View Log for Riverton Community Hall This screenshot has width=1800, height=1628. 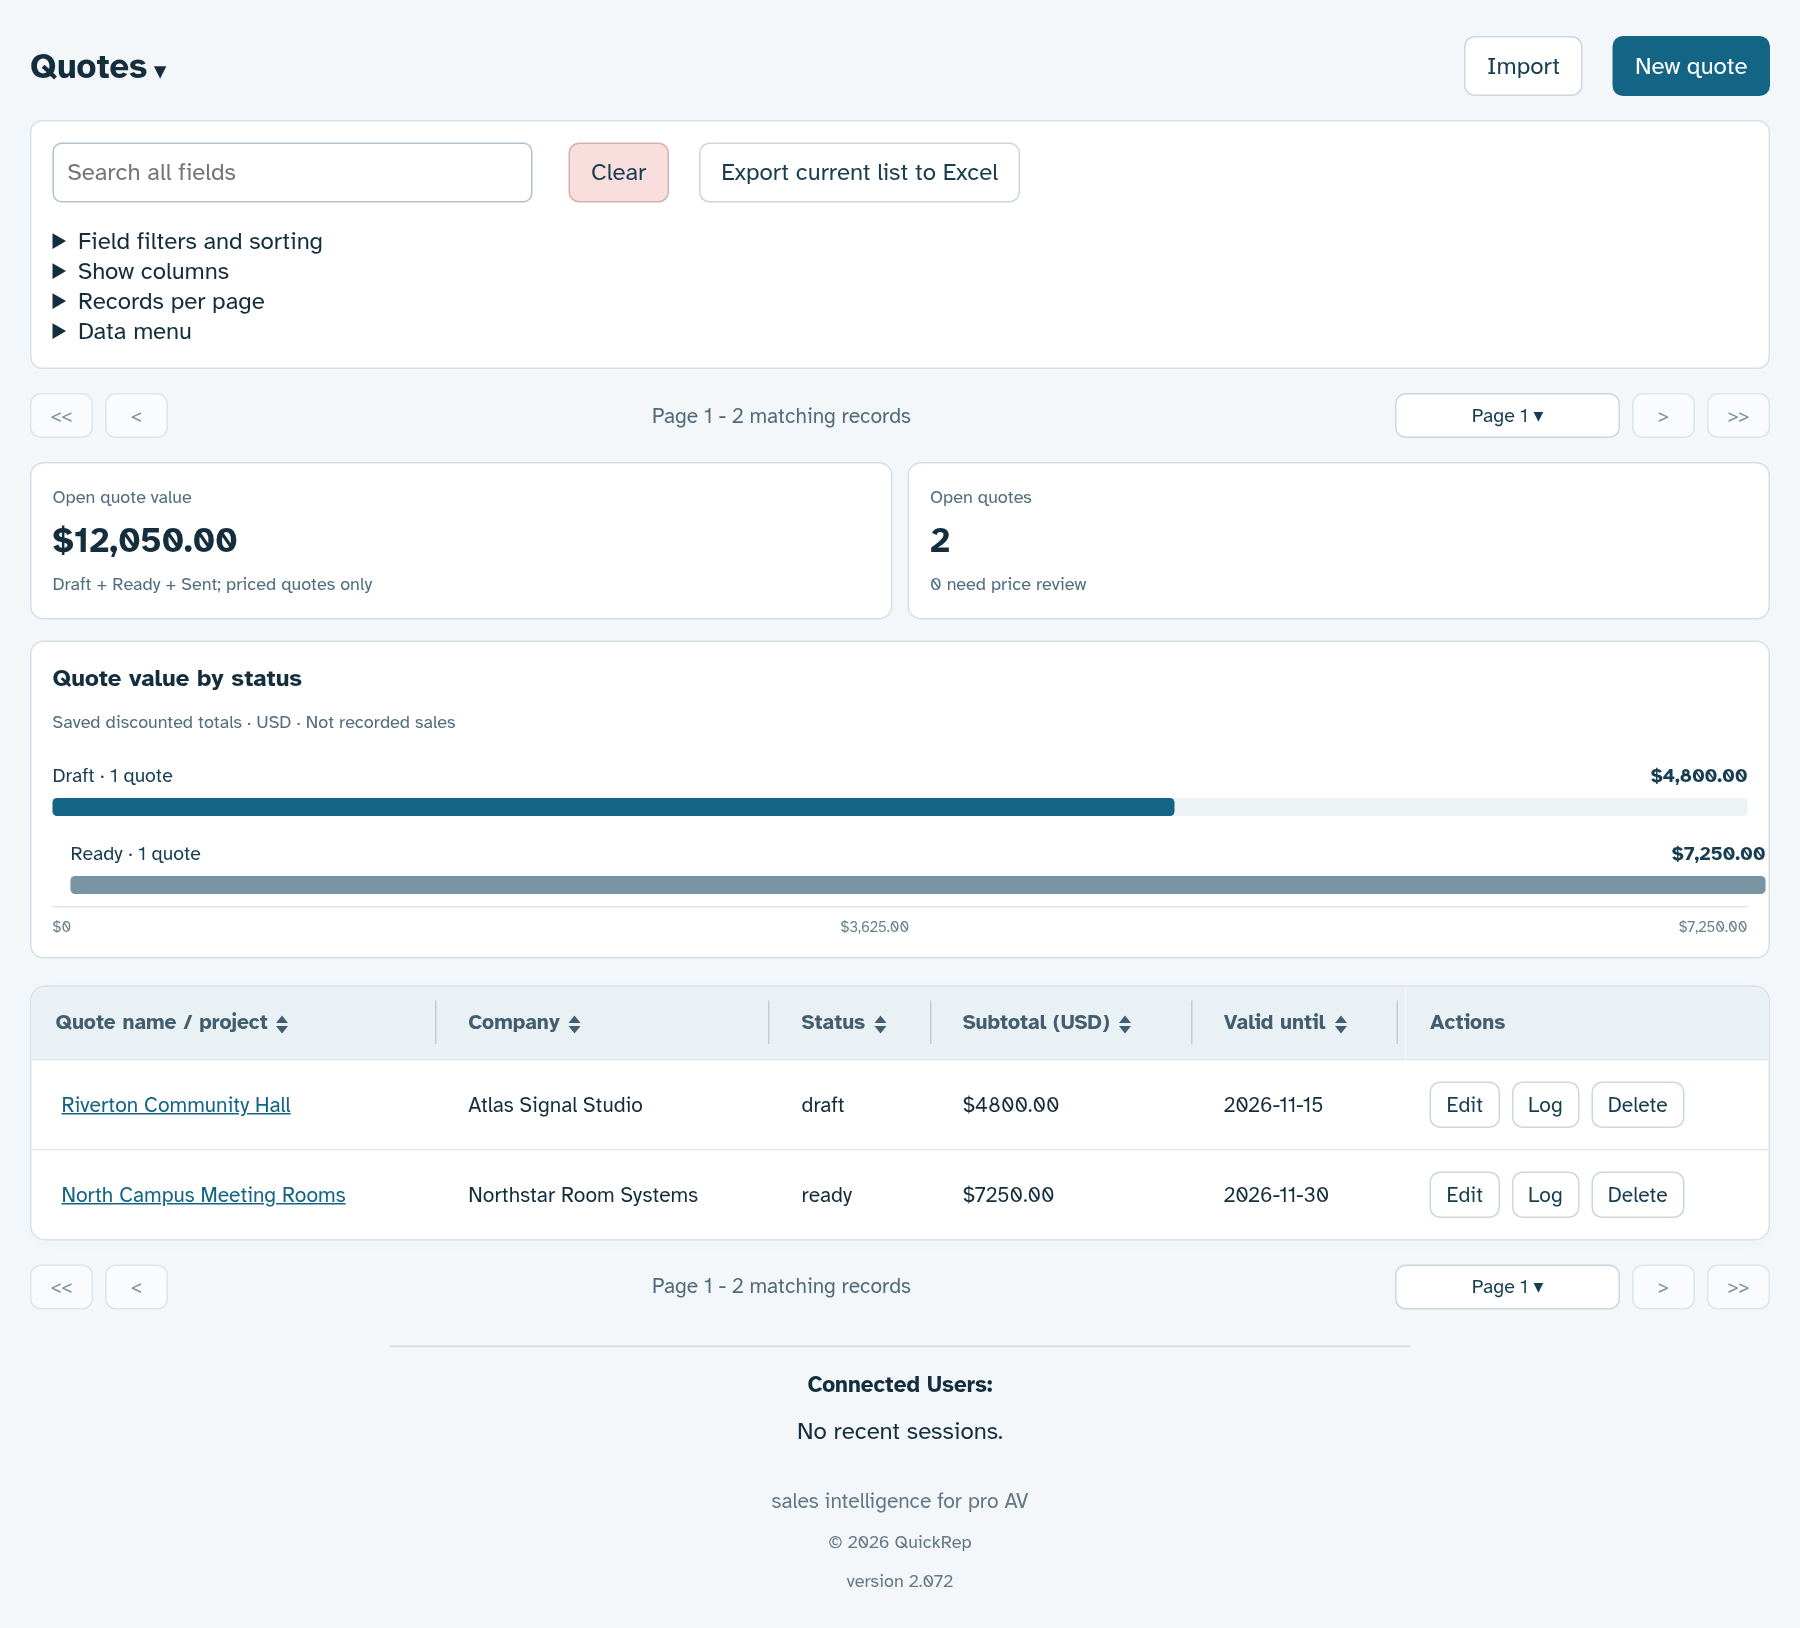1545,1105
